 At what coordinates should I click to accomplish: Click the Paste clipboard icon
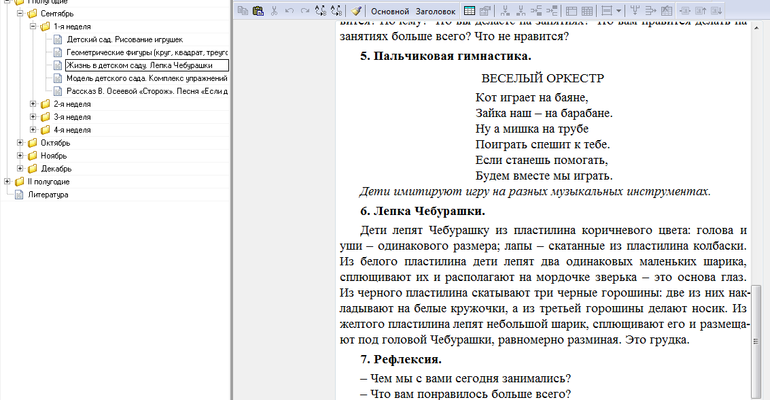(259, 10)
